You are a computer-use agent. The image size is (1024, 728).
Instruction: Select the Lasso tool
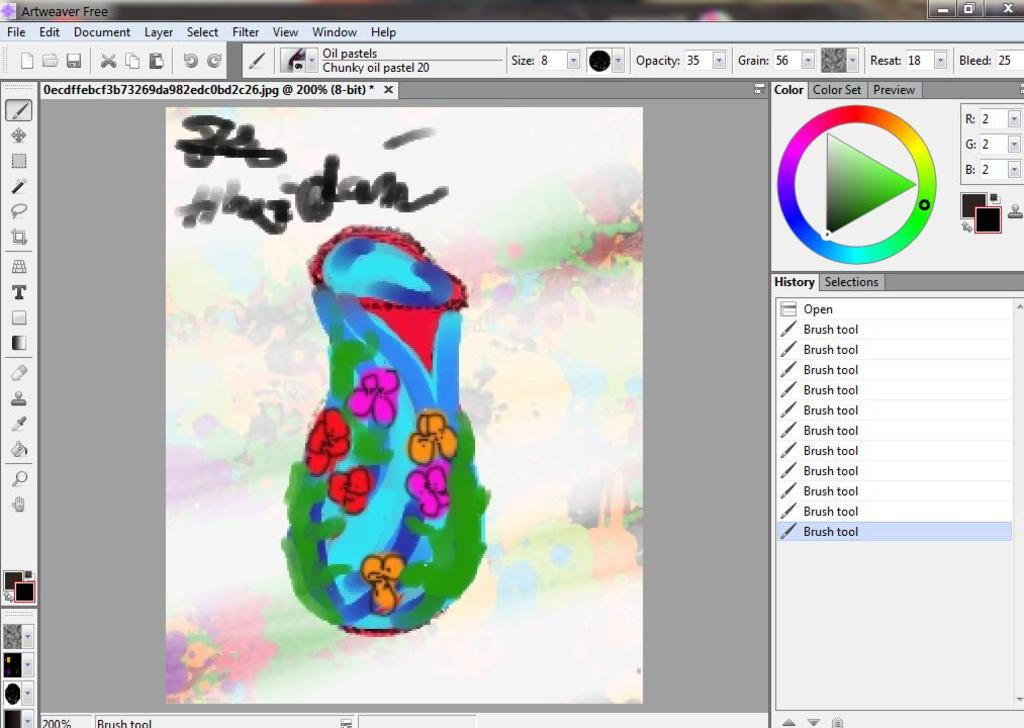point(19,211)
